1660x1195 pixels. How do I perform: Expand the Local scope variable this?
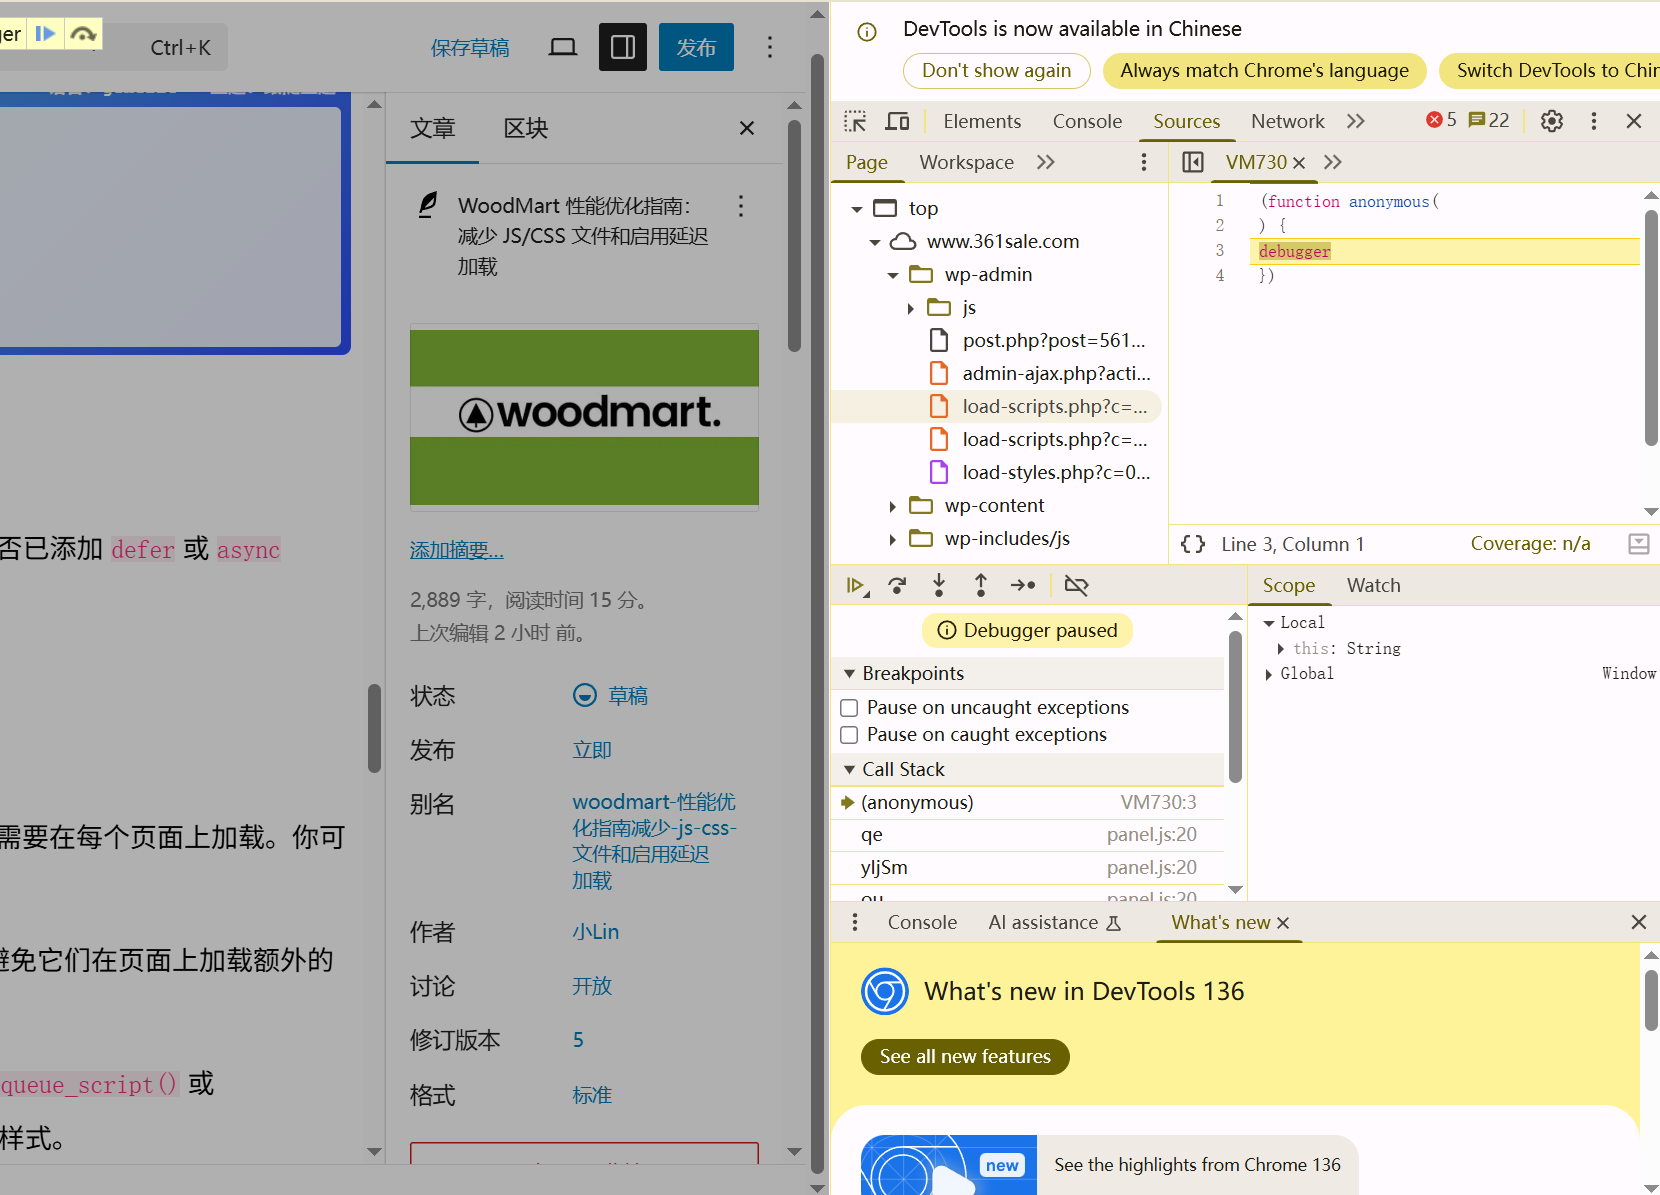tap(1283, 648)
